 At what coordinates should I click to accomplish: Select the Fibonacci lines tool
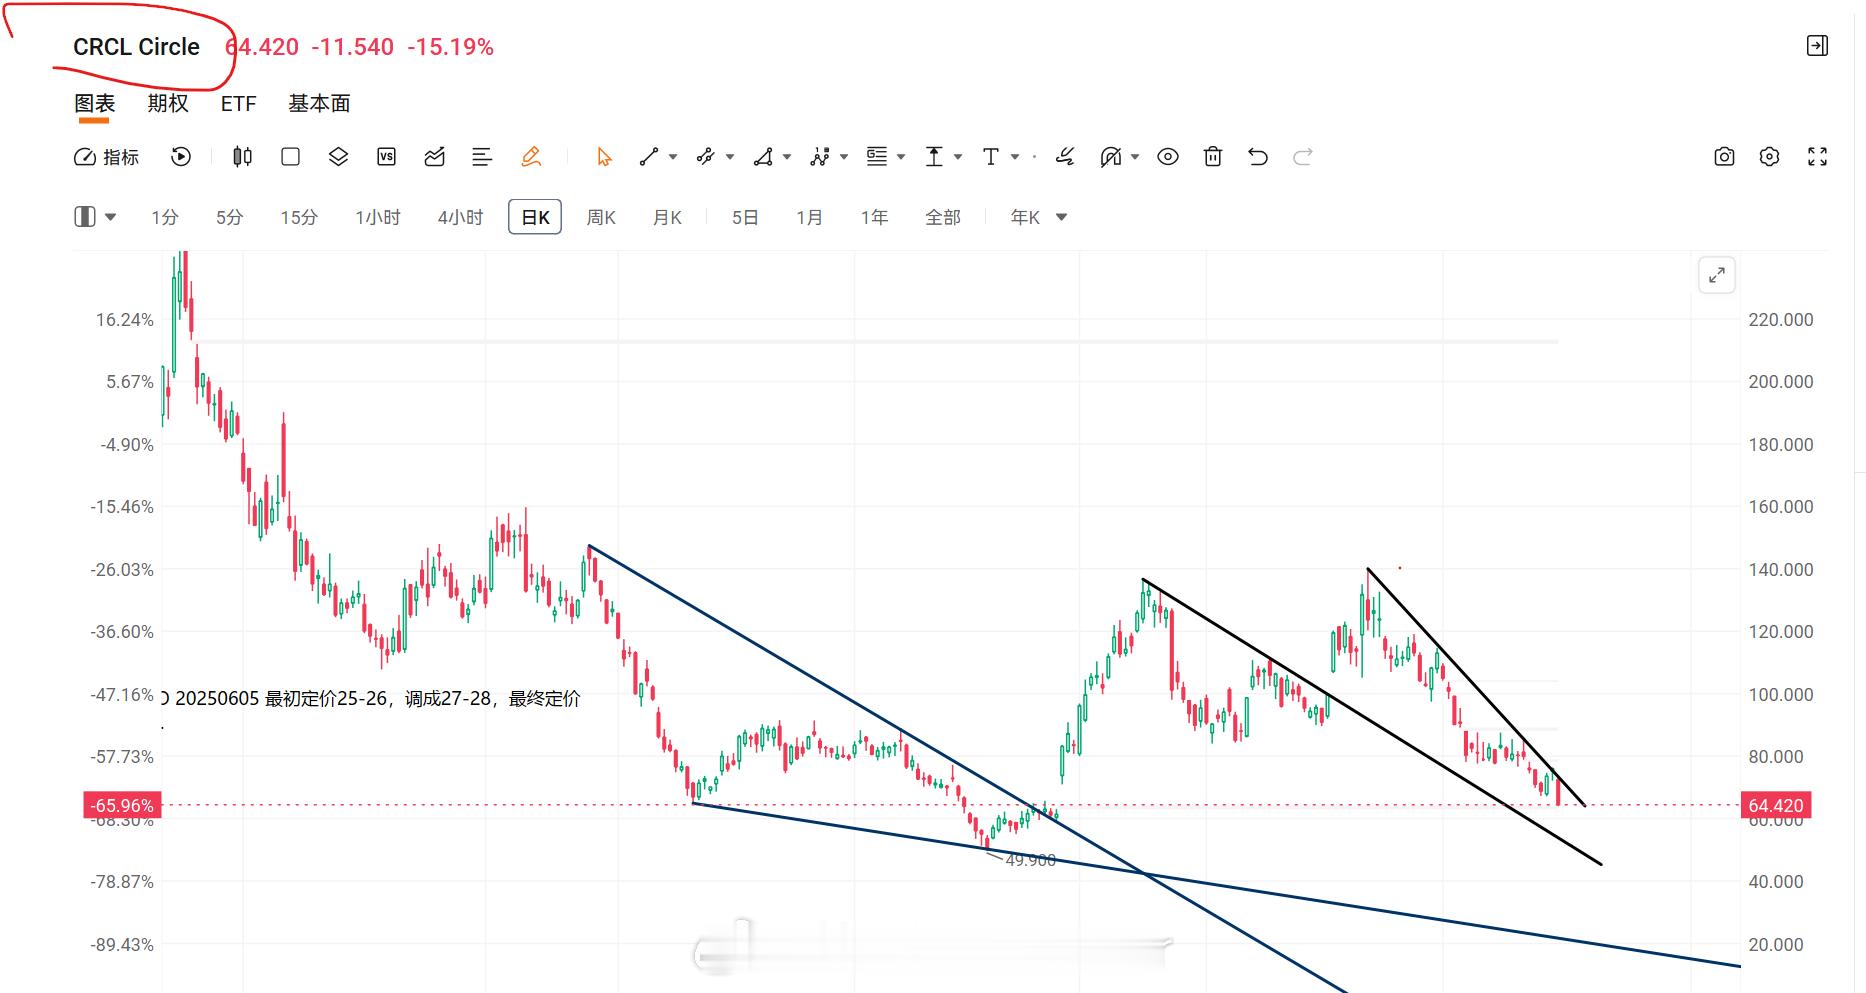(877, 157)
